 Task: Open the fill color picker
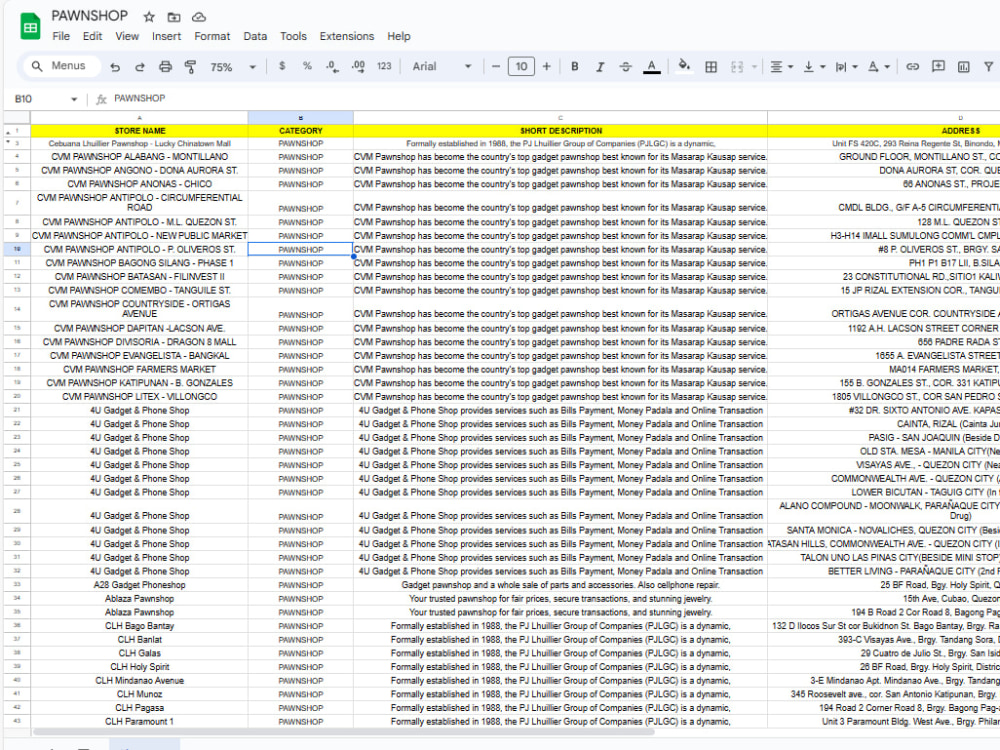pyautogui.click(x=684, y=66)
